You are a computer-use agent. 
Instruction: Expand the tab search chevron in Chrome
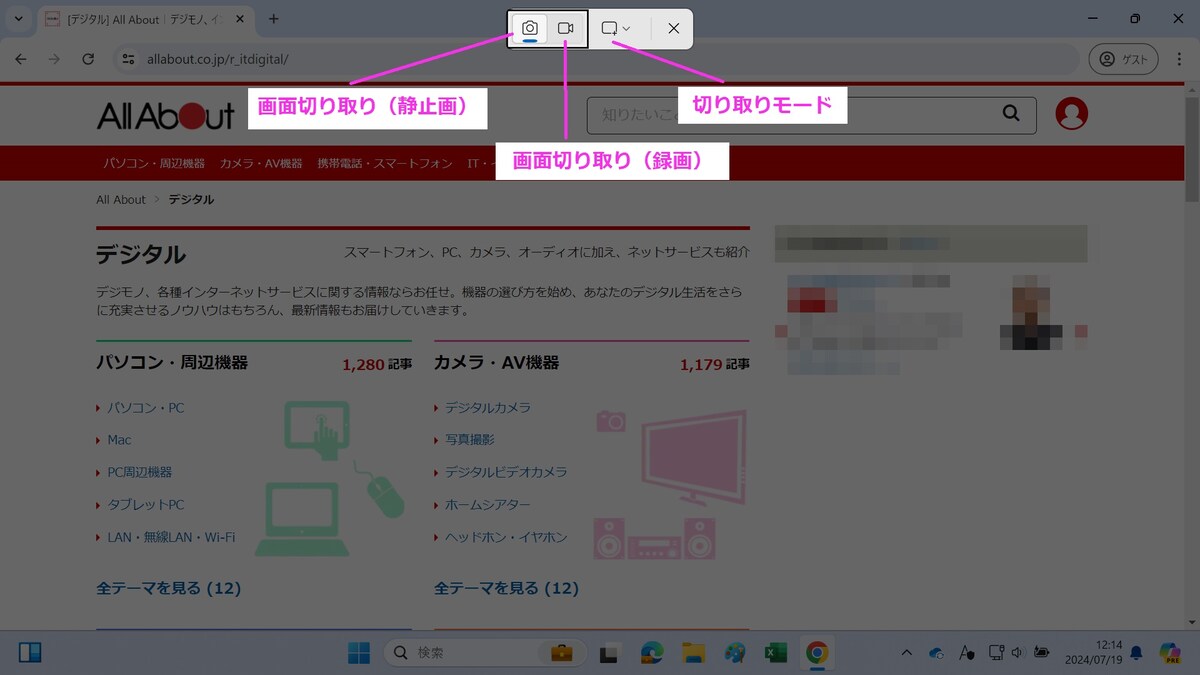(18, 19)
